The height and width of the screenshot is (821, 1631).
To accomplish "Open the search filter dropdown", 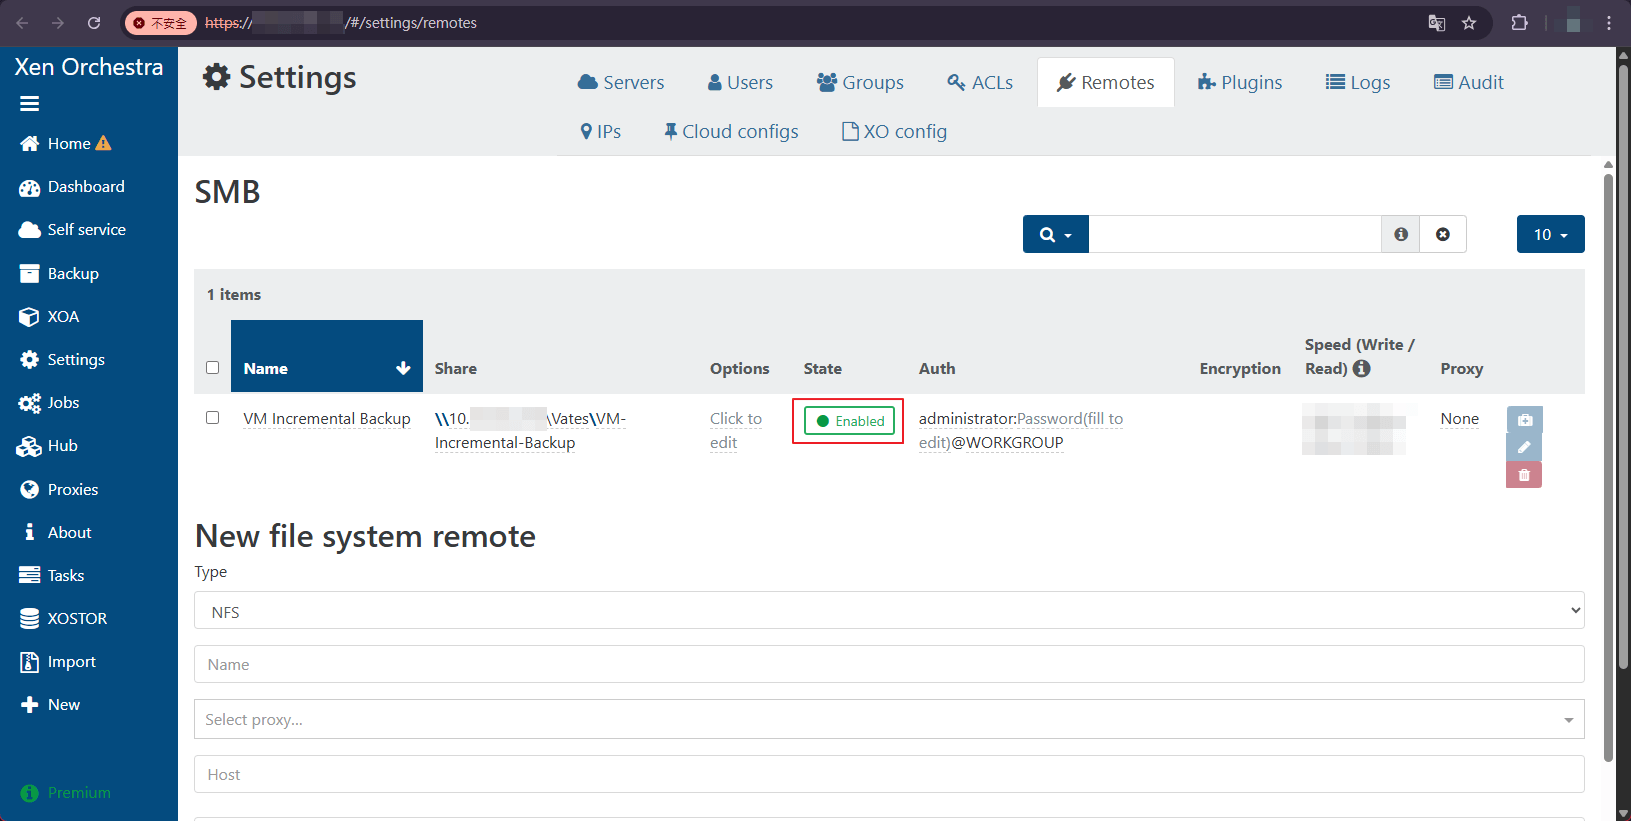I will pyautogui.click(x=1055, y=234).
